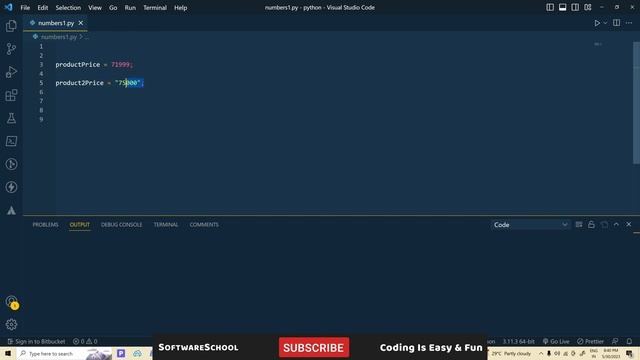Open the Explorer view in the activity bar
The width and height of the screenshot is (640, 360).
(x=11, y=26)
